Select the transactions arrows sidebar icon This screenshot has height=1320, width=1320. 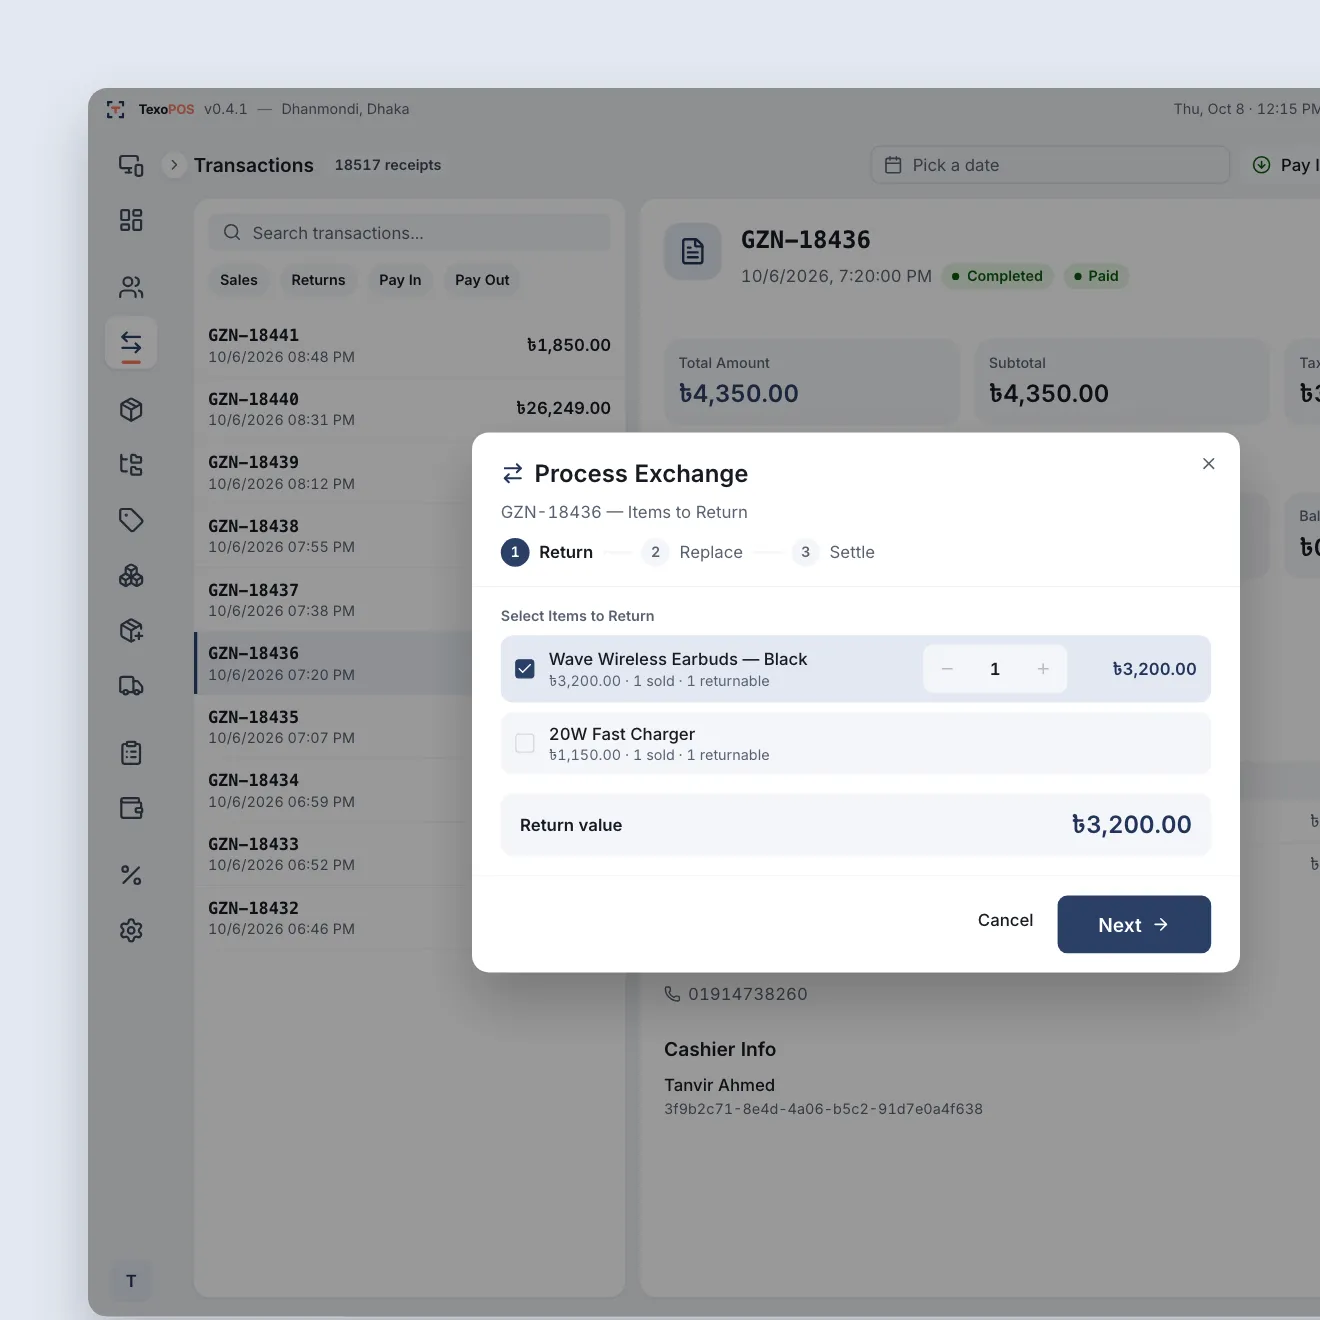pyautogui.click(x=131, y=344)
